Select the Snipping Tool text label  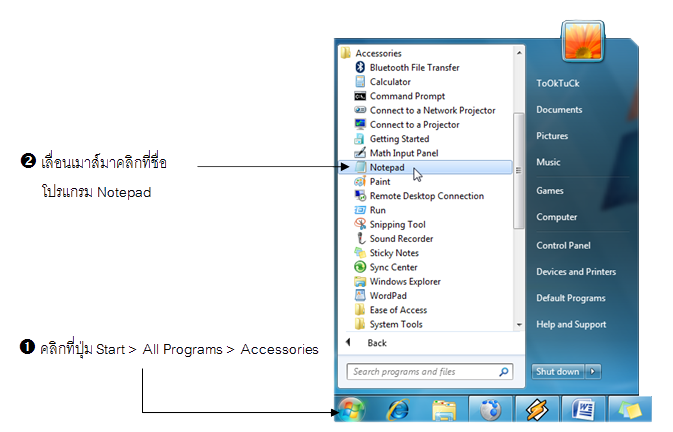(x=397, y=224)
